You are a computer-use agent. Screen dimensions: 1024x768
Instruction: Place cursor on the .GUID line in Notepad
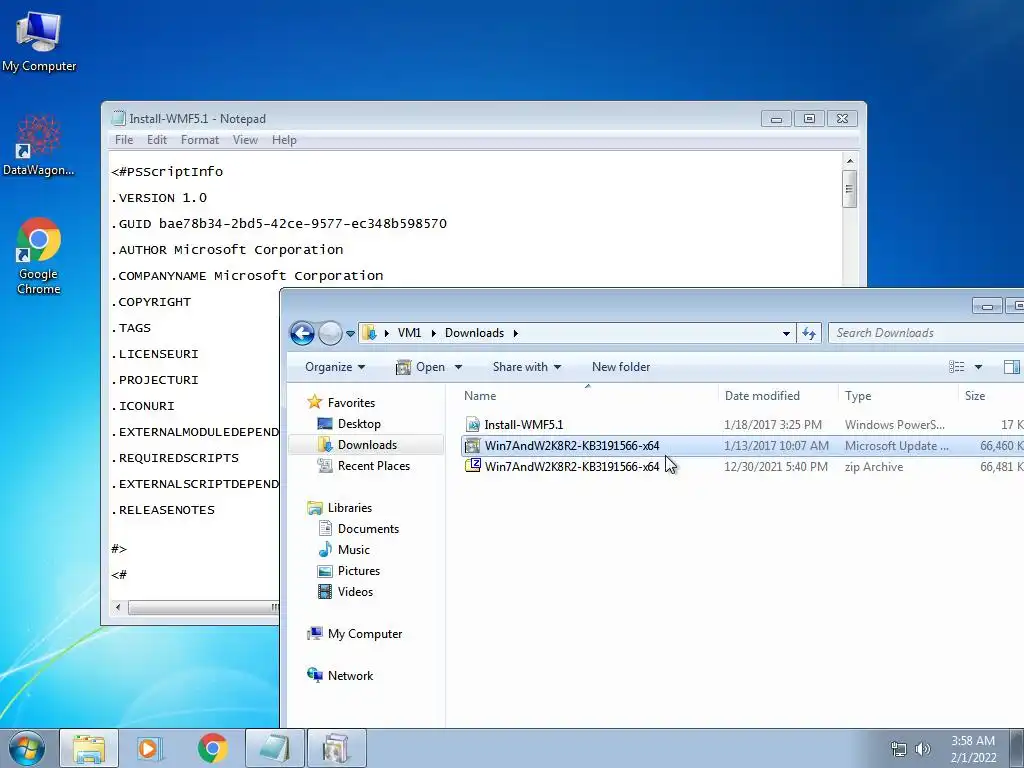[279, 224]
